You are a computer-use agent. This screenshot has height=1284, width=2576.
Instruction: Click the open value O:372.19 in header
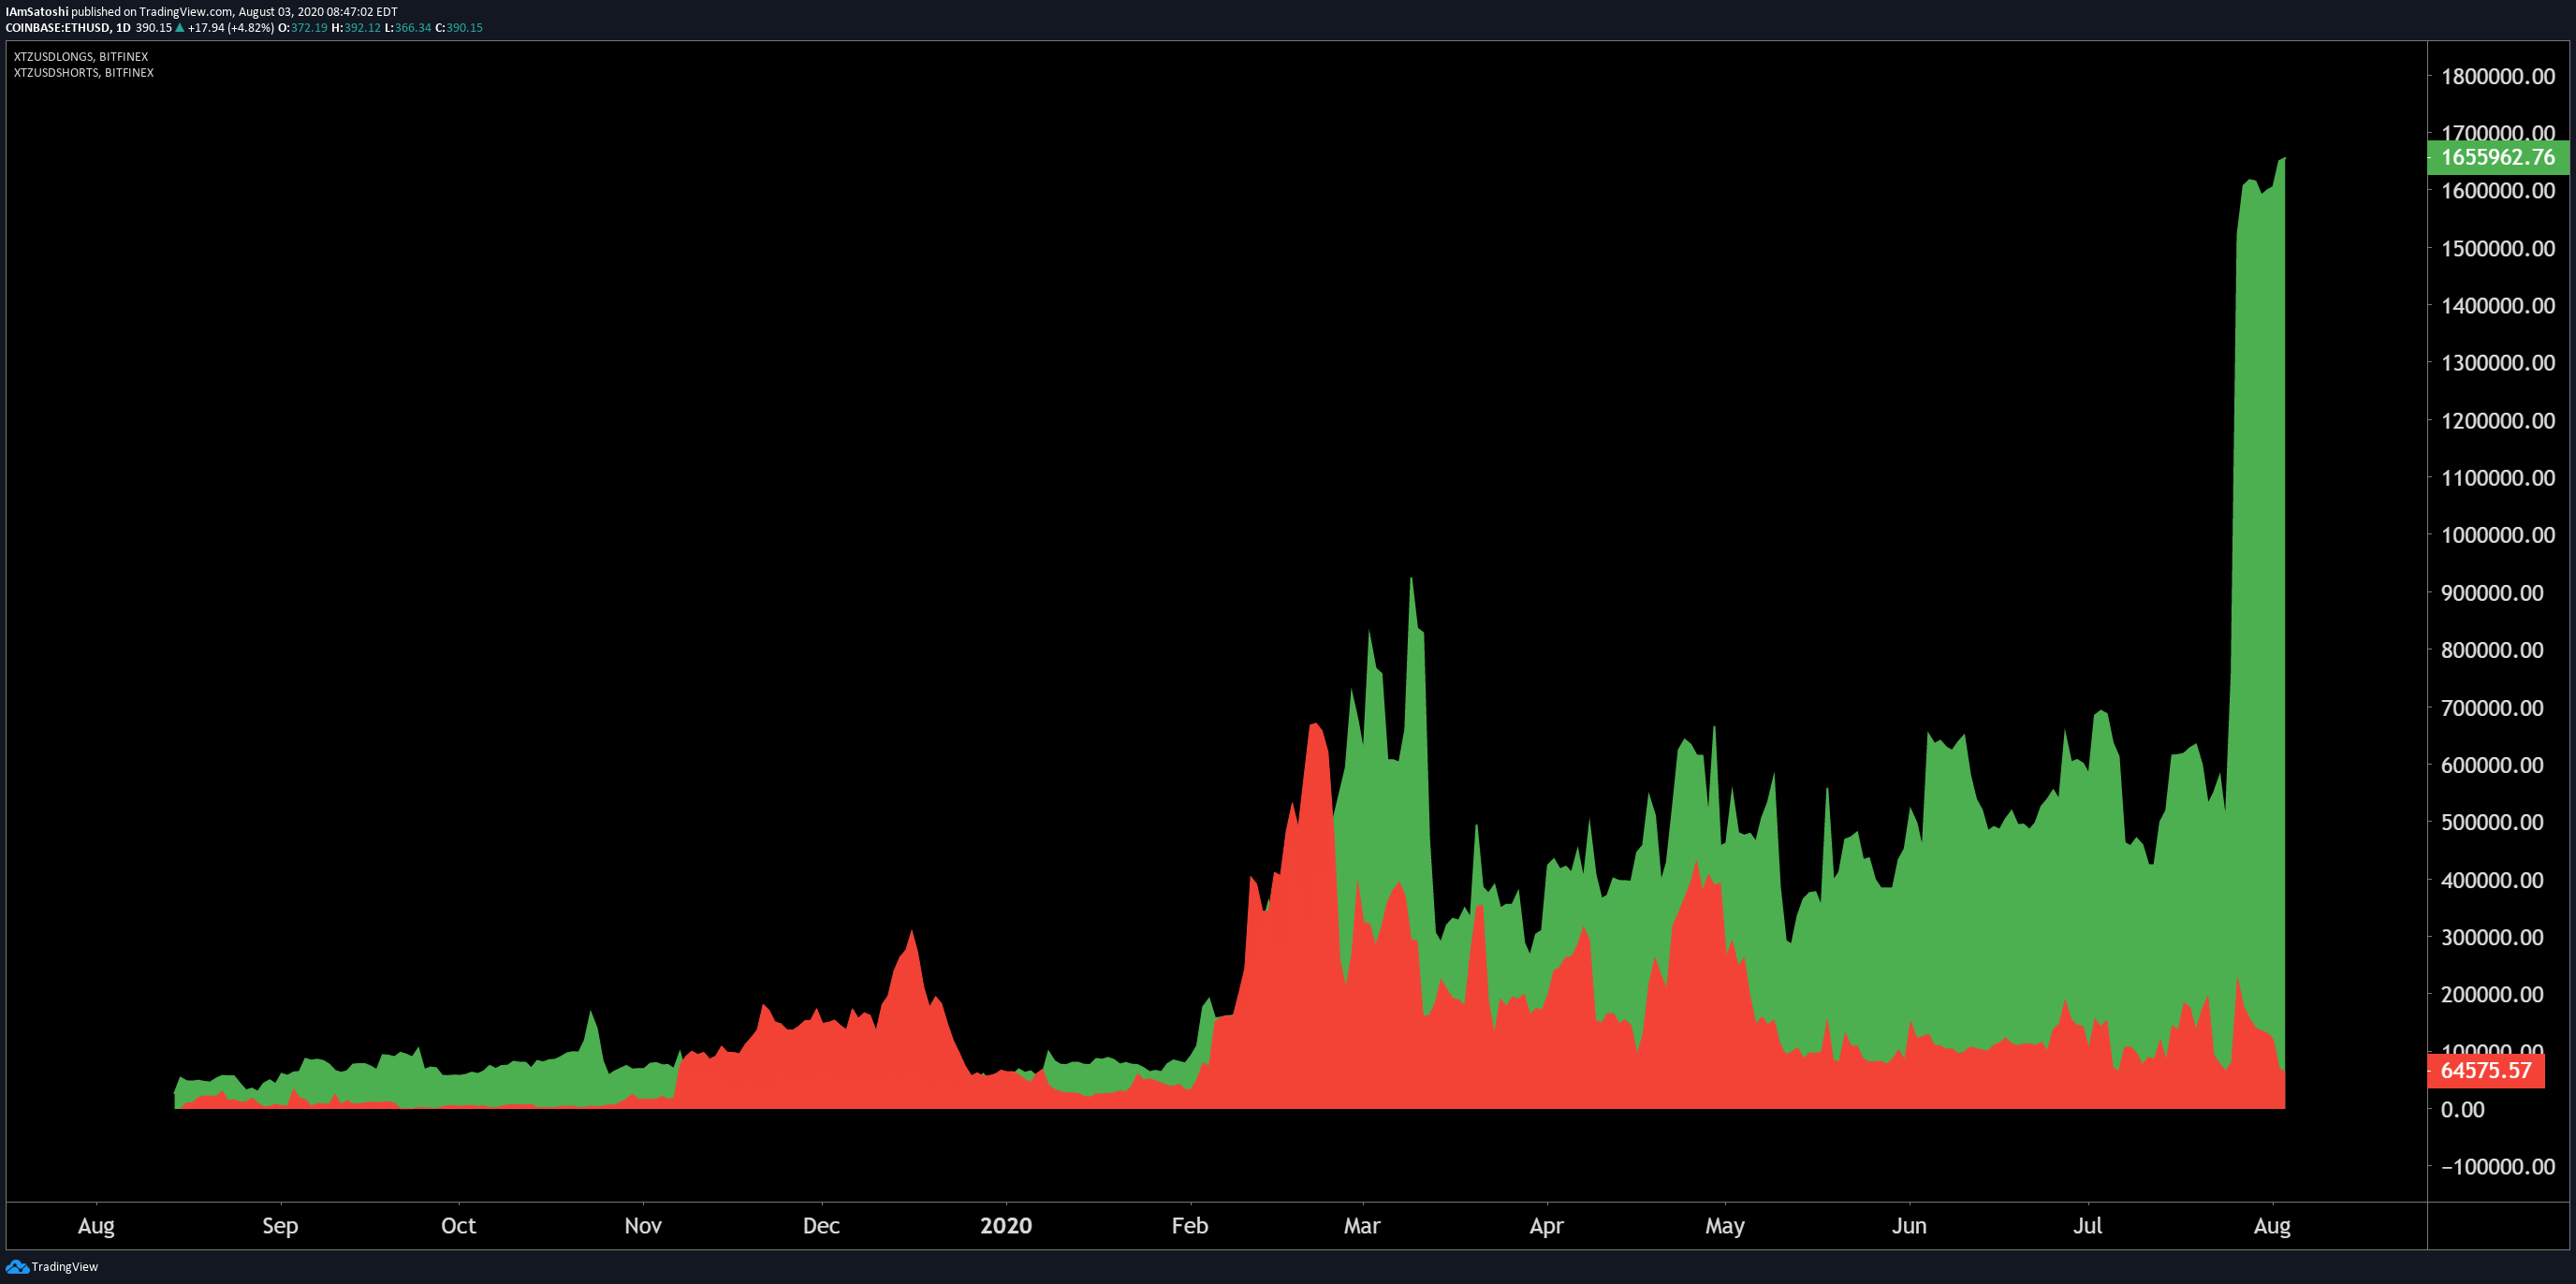pos(303,28)
